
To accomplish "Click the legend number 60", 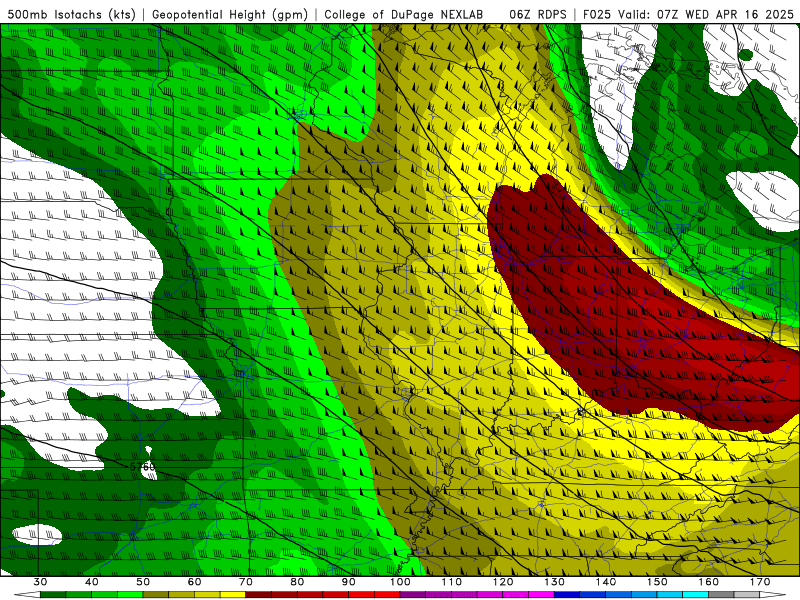I will [194, 582].
